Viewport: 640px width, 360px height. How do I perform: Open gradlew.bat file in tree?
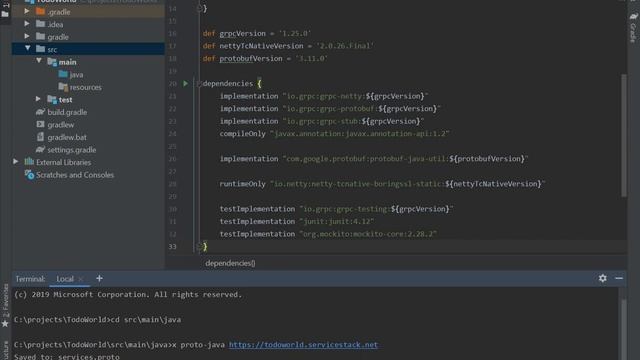pos(67,137)
